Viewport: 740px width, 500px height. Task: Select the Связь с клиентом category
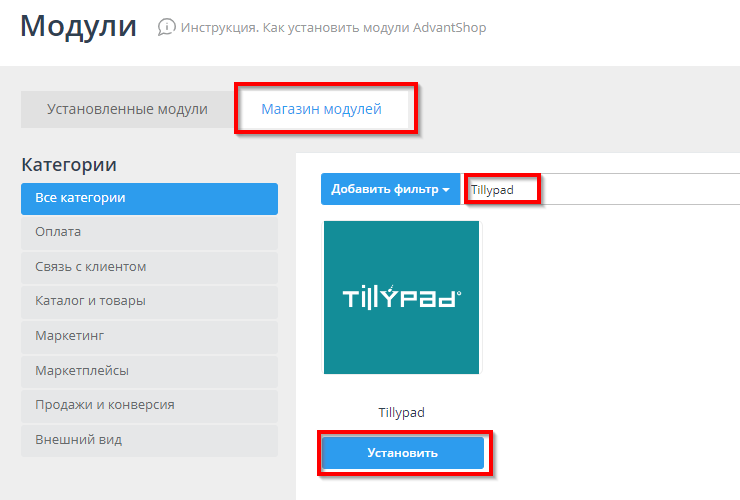(150, 268)
